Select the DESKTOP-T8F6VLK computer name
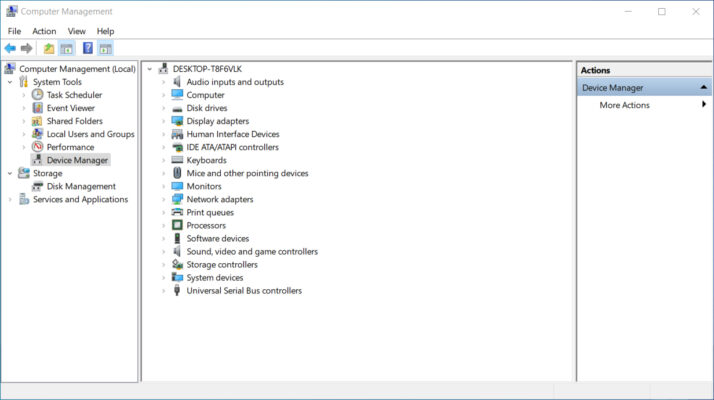 pyautogui.click(x=207, y=69)
